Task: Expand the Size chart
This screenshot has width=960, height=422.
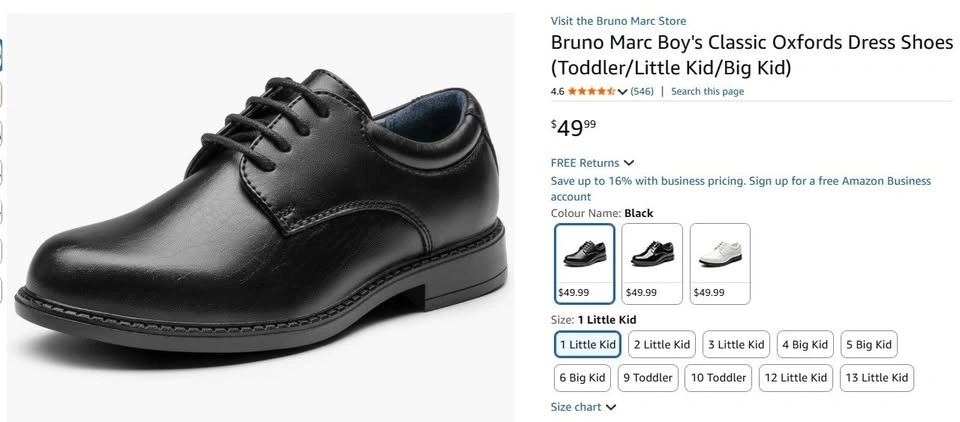Action: 583,407
